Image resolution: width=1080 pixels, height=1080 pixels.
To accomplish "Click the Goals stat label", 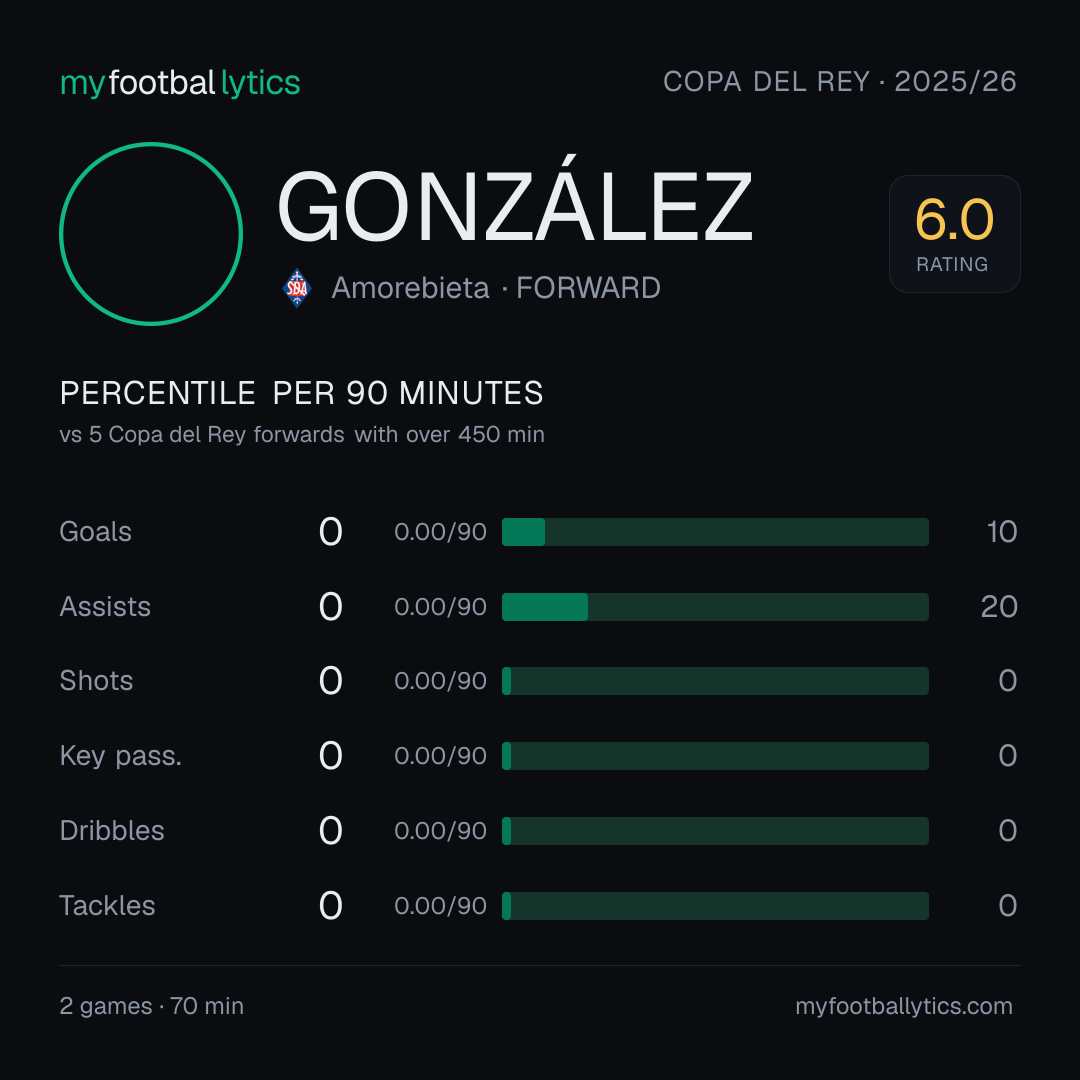I will coord(96,532).
